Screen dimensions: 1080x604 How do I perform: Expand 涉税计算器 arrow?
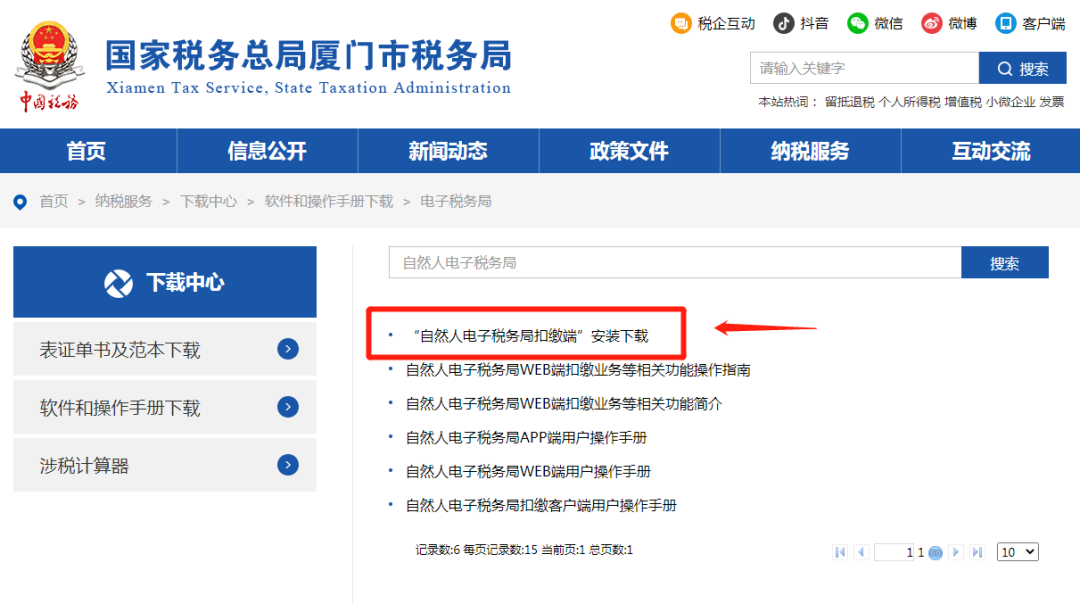pyautogui.click(x=288, y=465)
